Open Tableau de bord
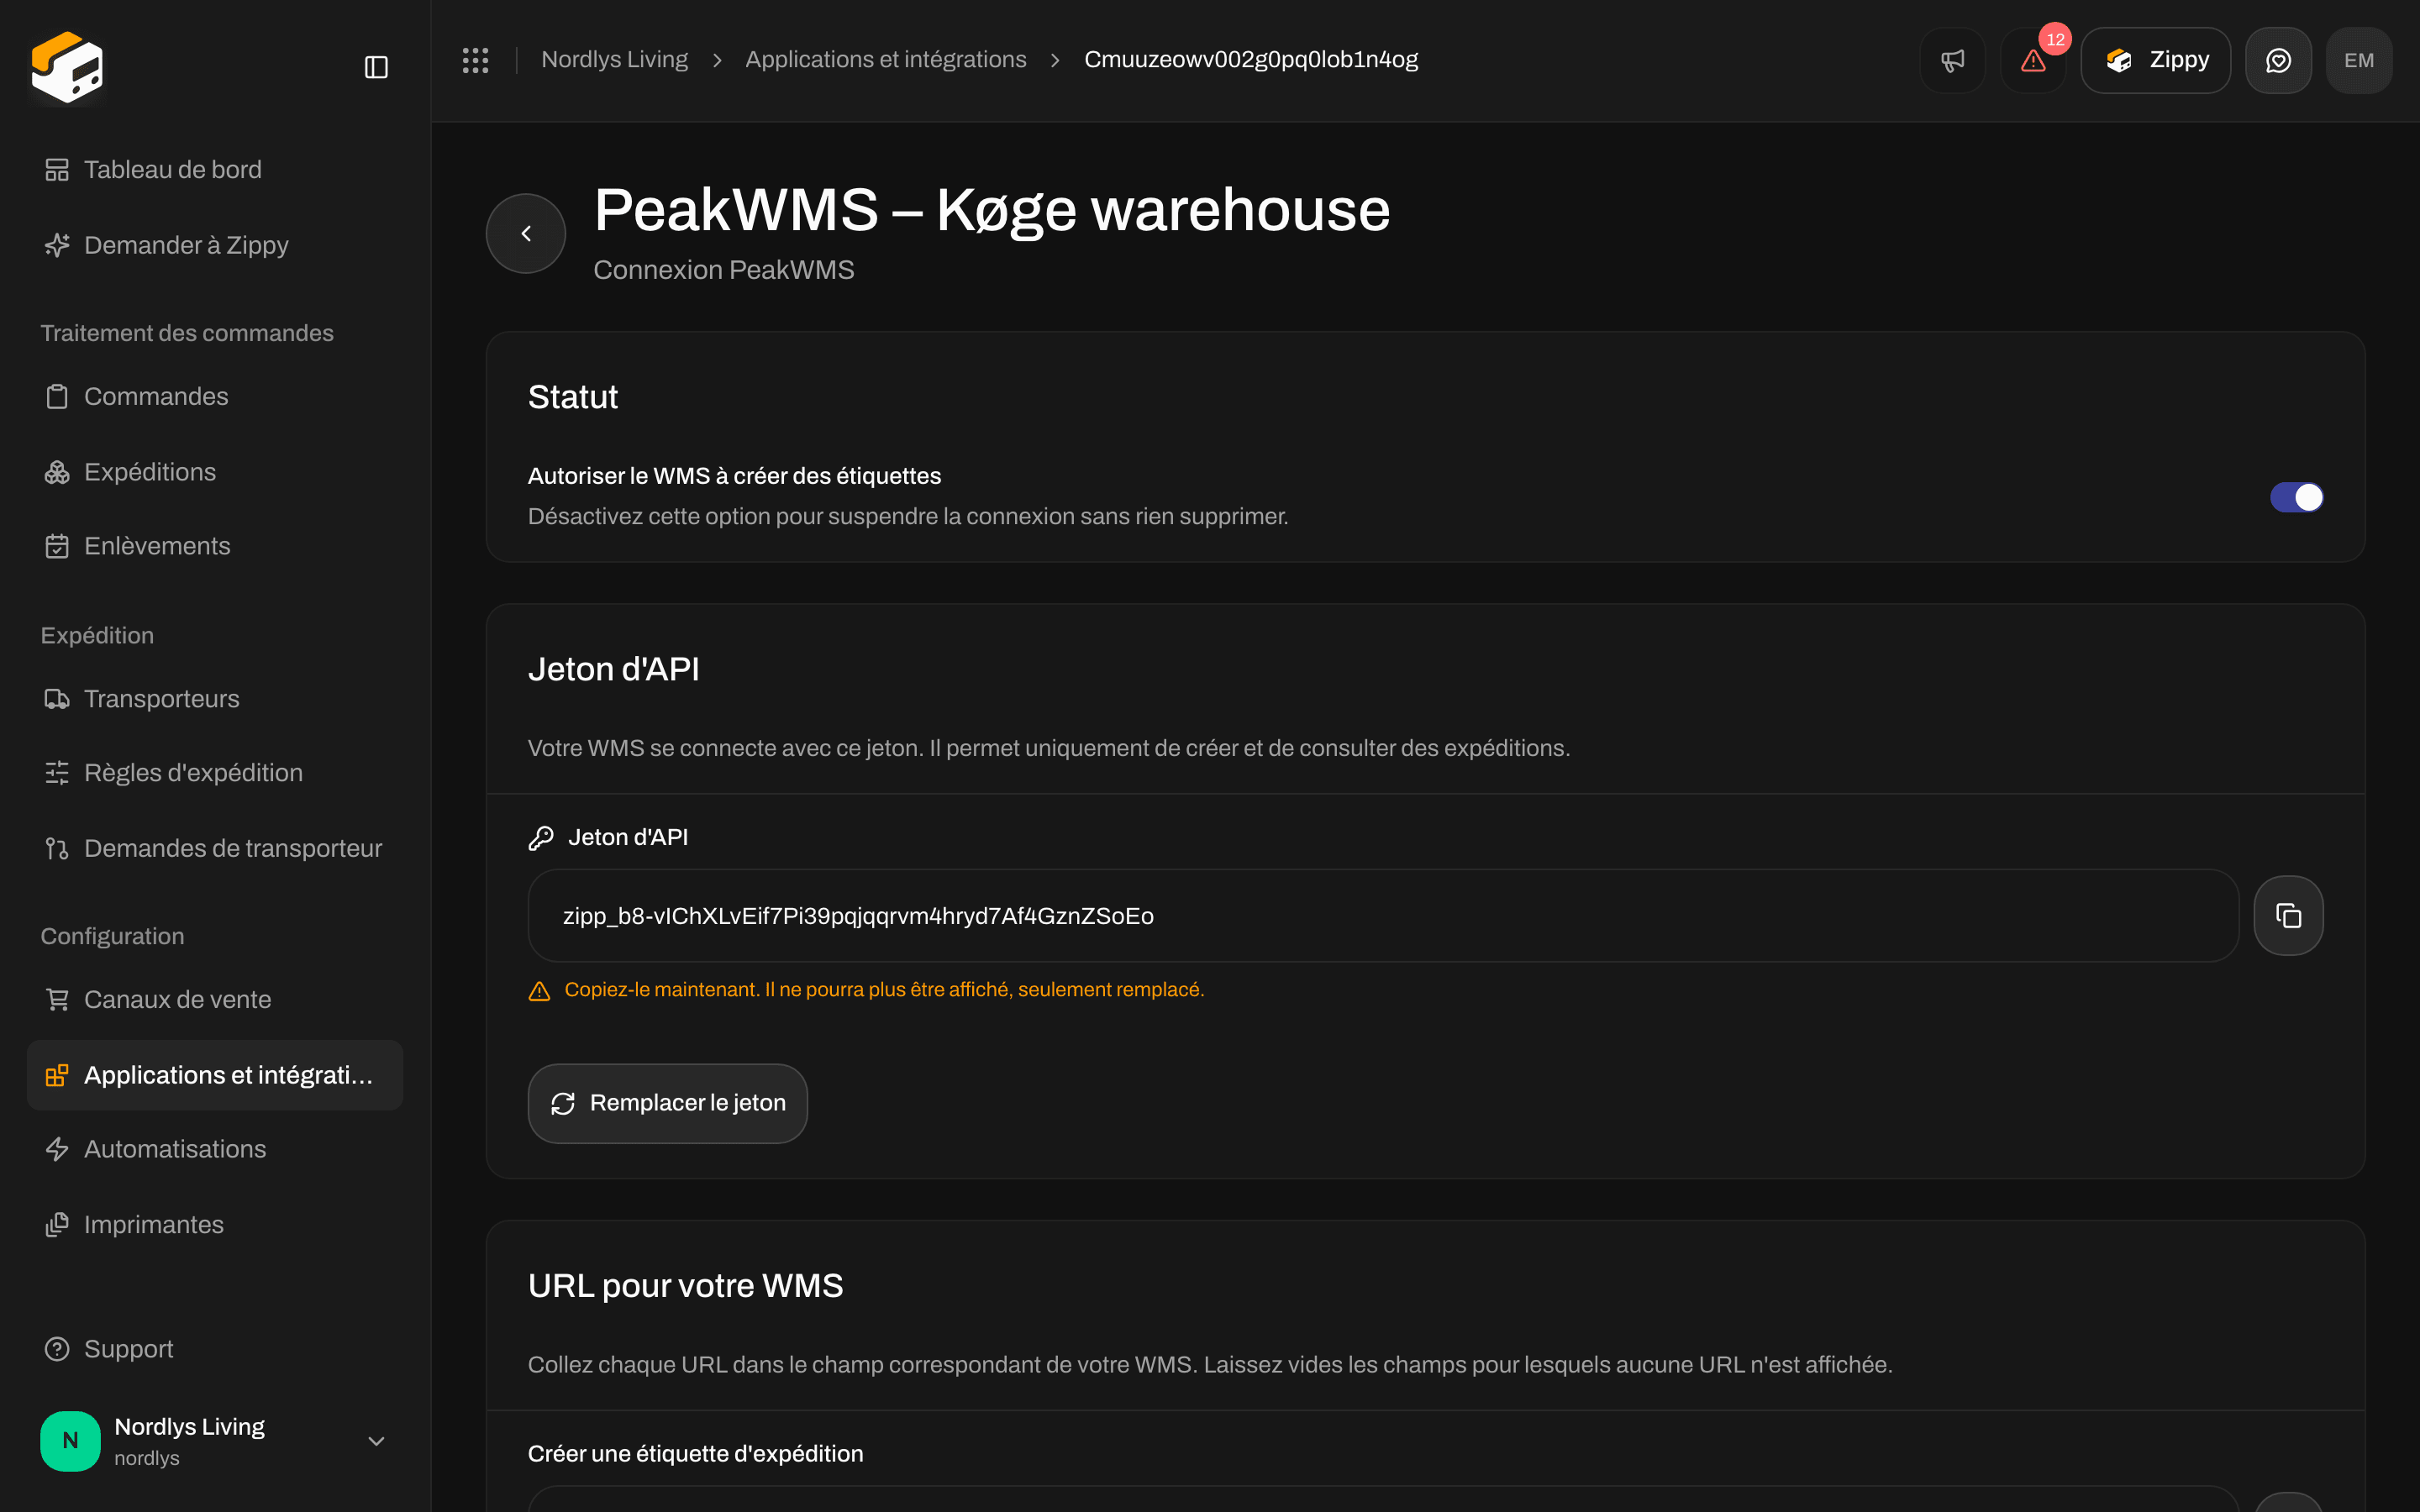 pos(215,170)
